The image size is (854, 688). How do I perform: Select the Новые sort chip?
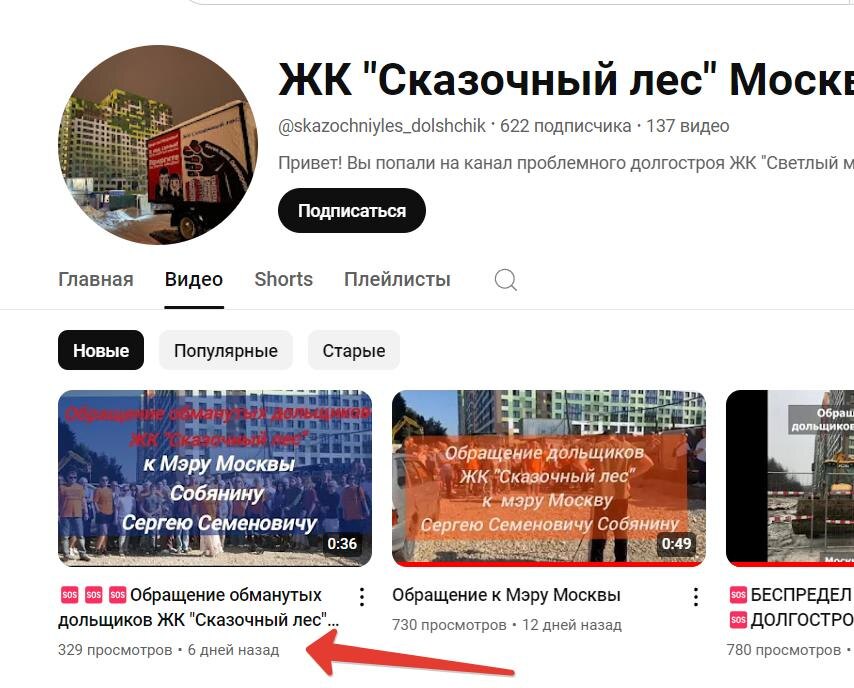click(101, 350)
